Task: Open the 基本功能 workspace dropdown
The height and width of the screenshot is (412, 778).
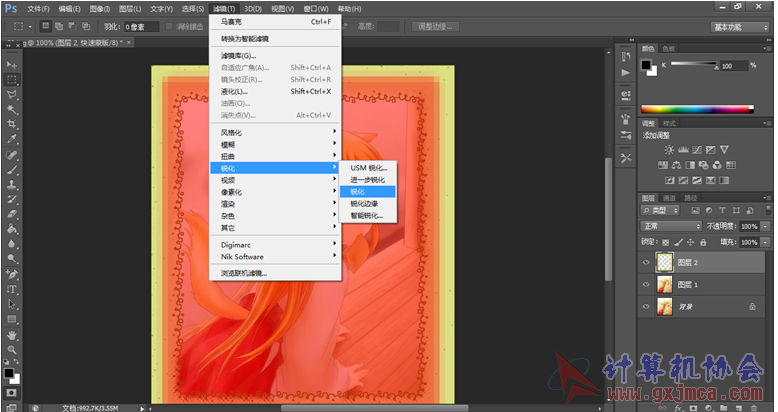Action: (739, 27)
